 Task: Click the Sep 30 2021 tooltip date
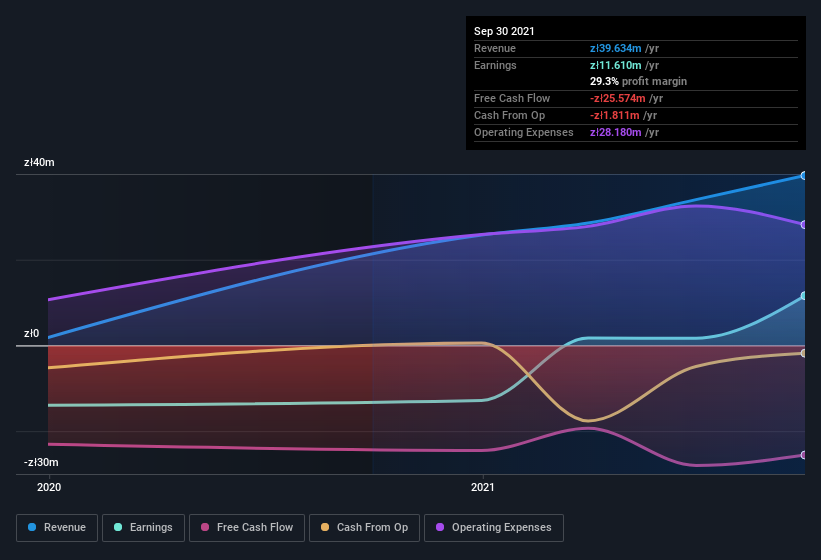504,31
